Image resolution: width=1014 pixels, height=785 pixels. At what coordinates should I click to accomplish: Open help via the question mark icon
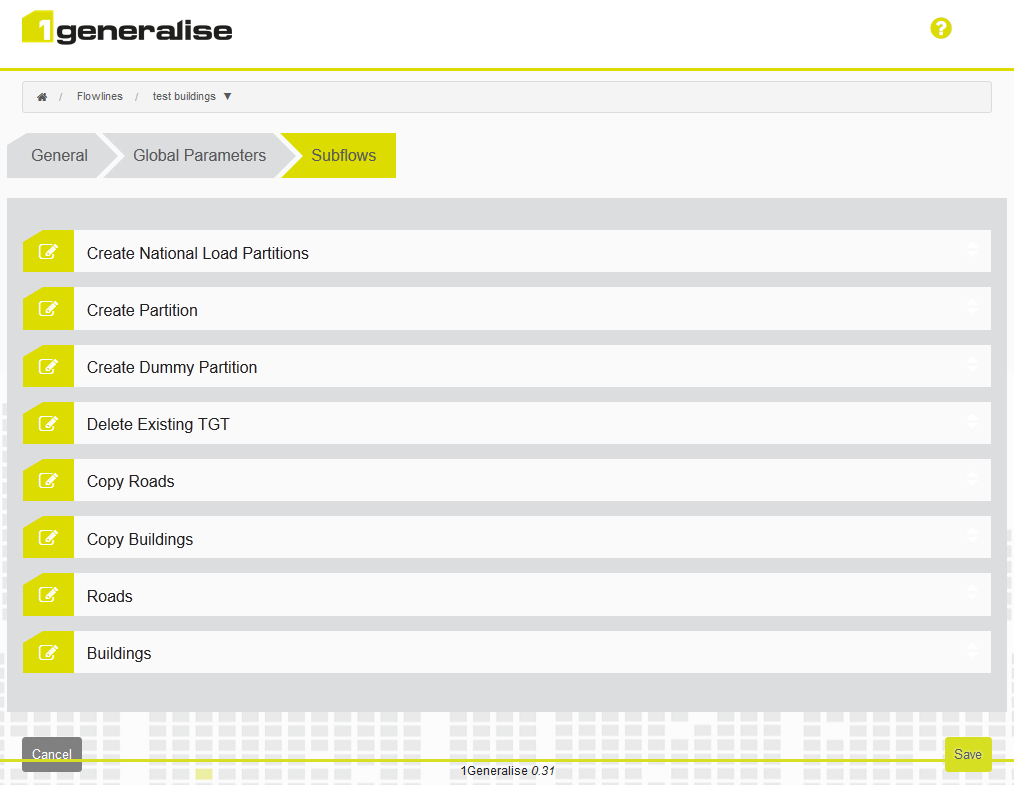(940, 28)
